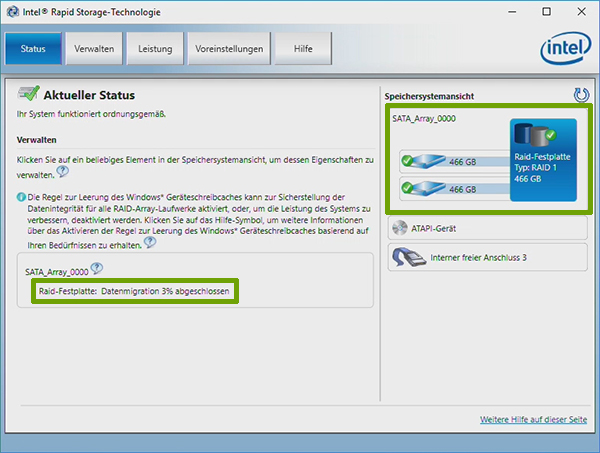Open the Hilfe tab

tap(303, 49)
